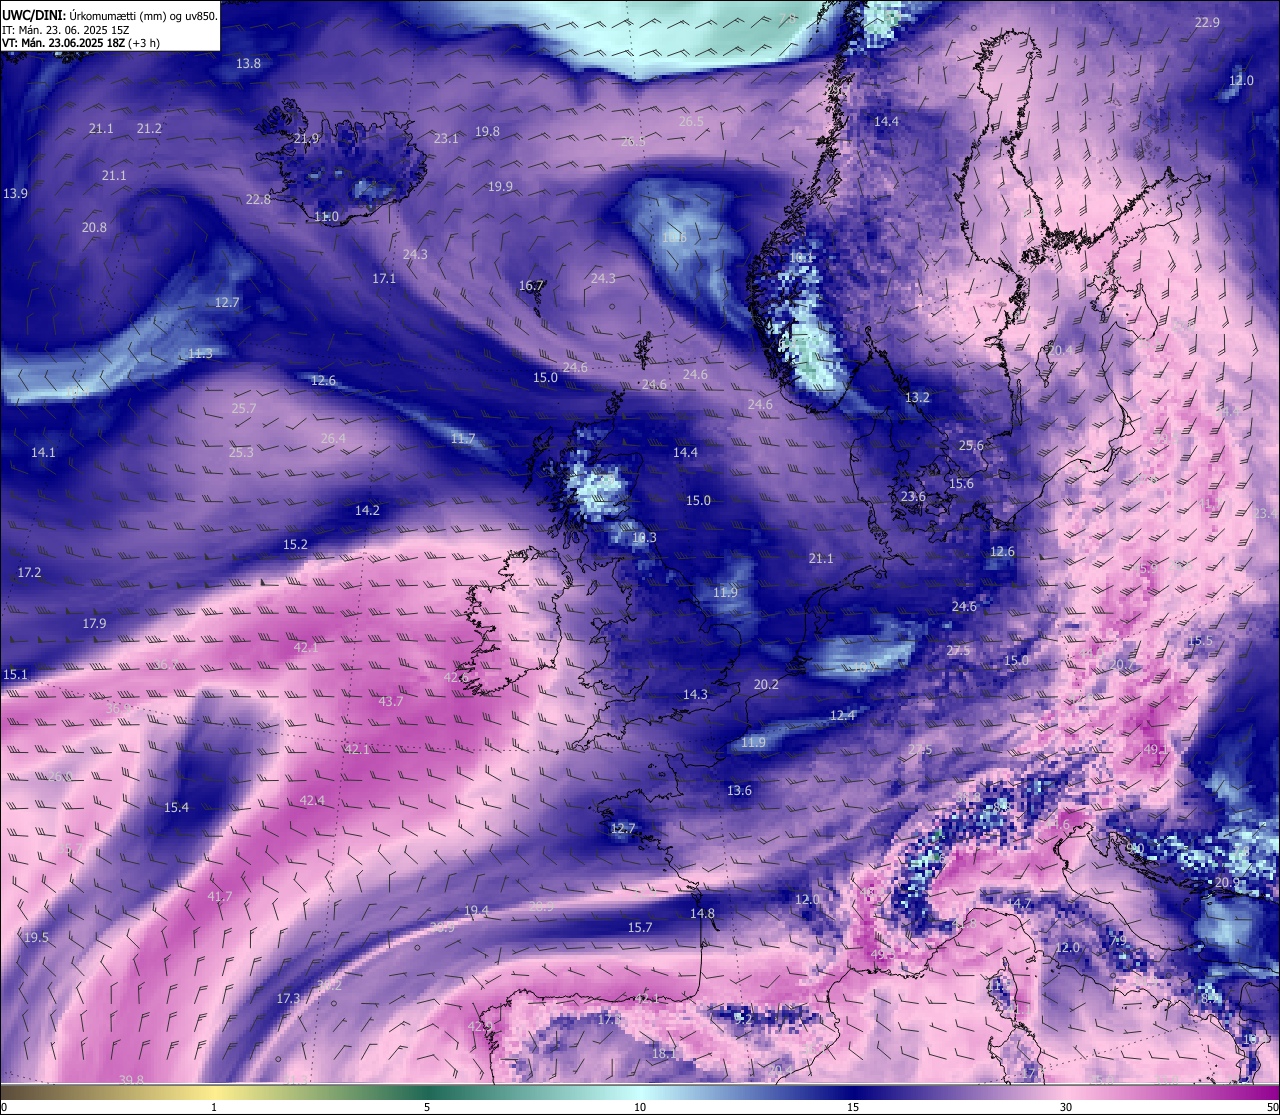1280x1115 pixels.
Task: Click the 22.8 value southwest of Iceland
Action: point(258,199)
